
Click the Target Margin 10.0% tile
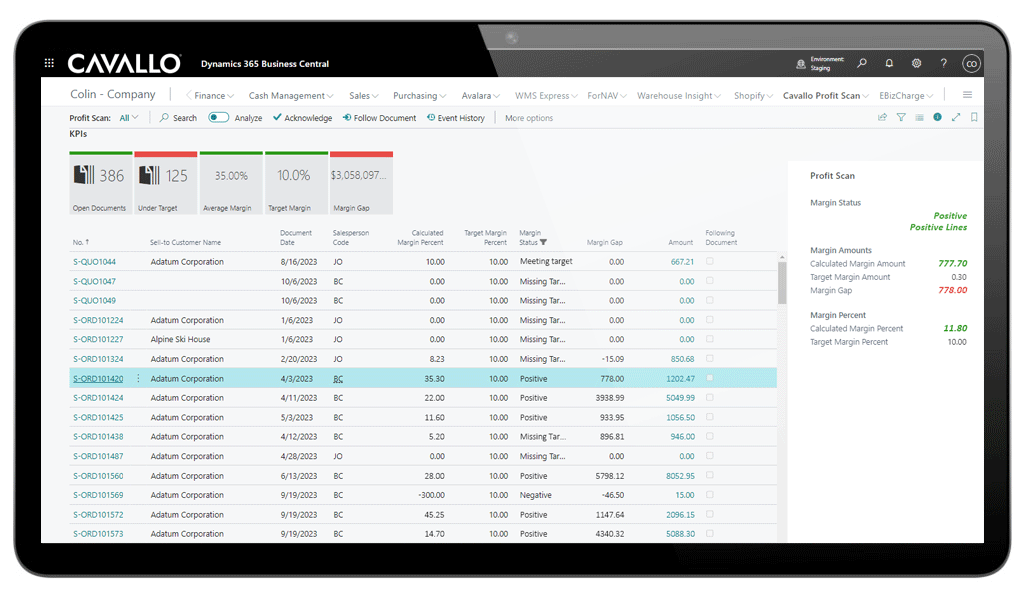tap(296, 183)
